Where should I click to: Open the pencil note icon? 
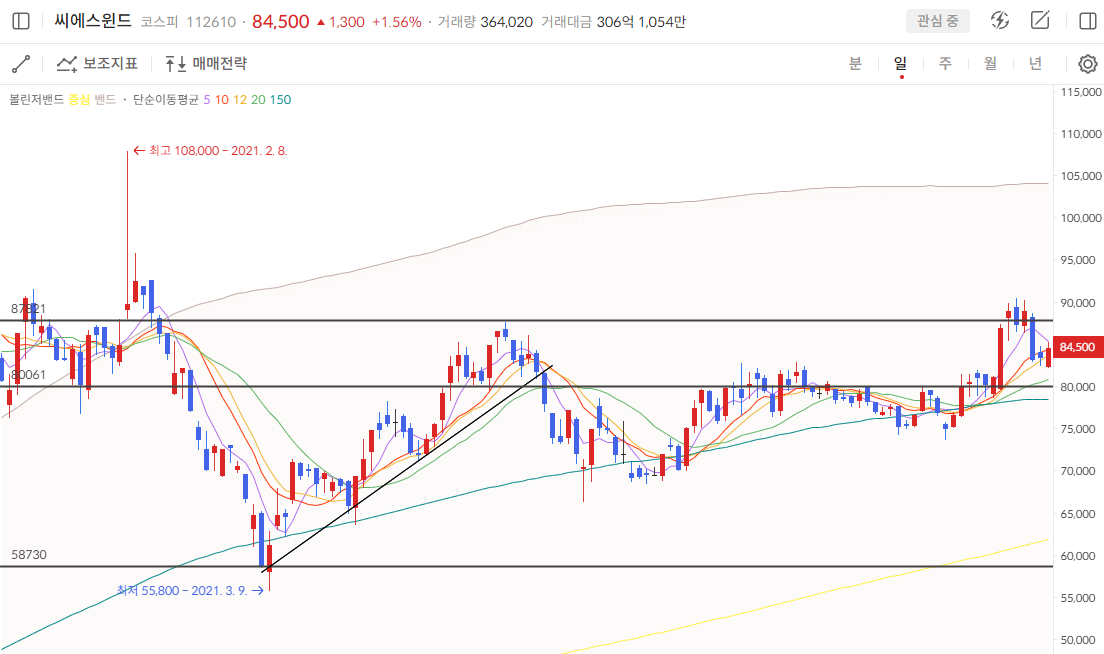pyautogui.click(x=1040, y=20)
